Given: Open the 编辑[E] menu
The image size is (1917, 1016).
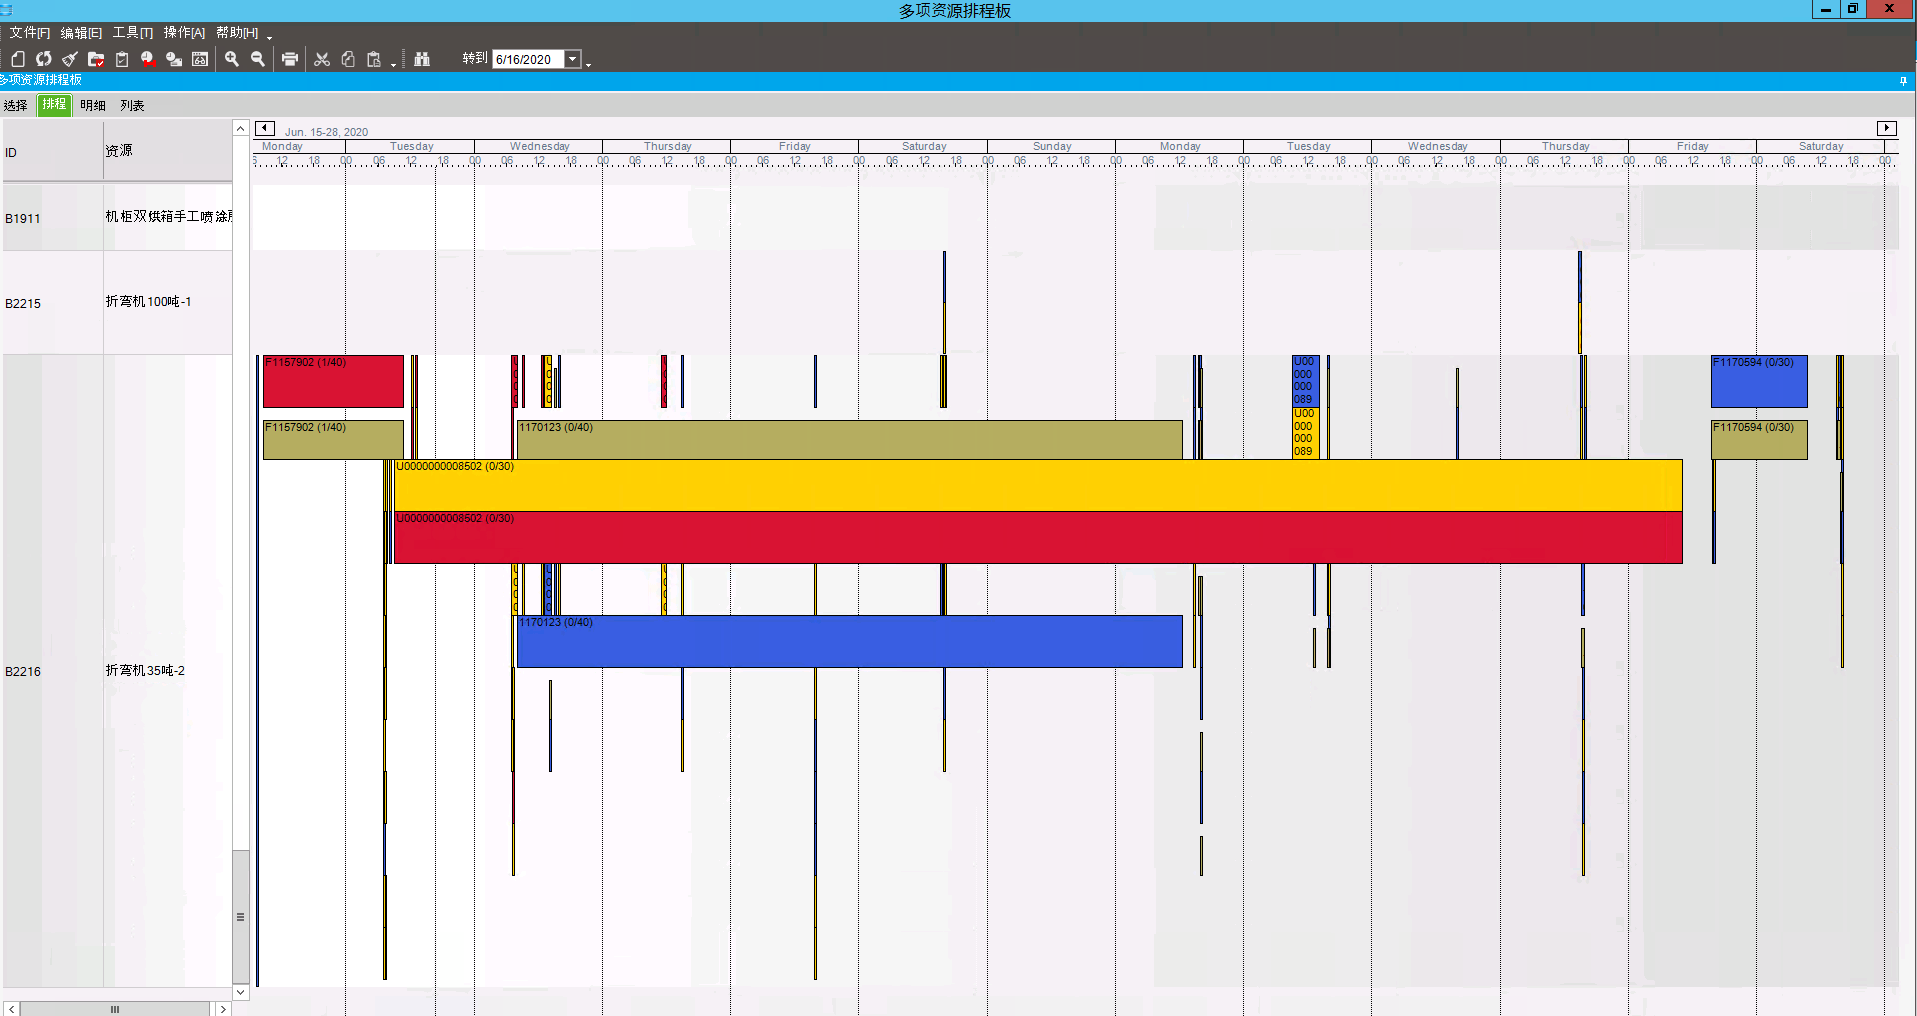Looking at the screenshot, I should pos(81,33).
